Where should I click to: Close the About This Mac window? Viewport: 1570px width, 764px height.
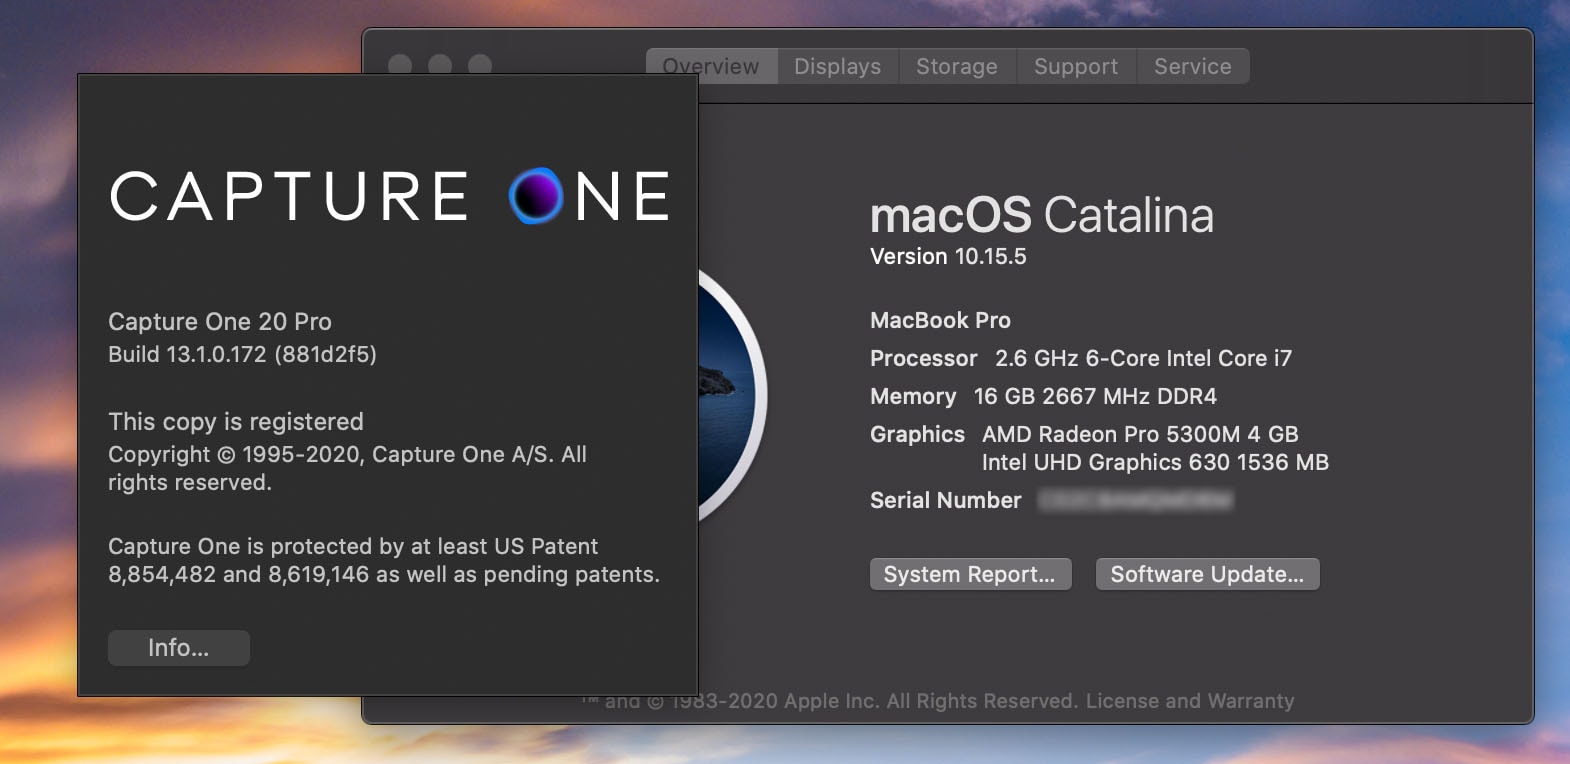(x=400, y=65)
